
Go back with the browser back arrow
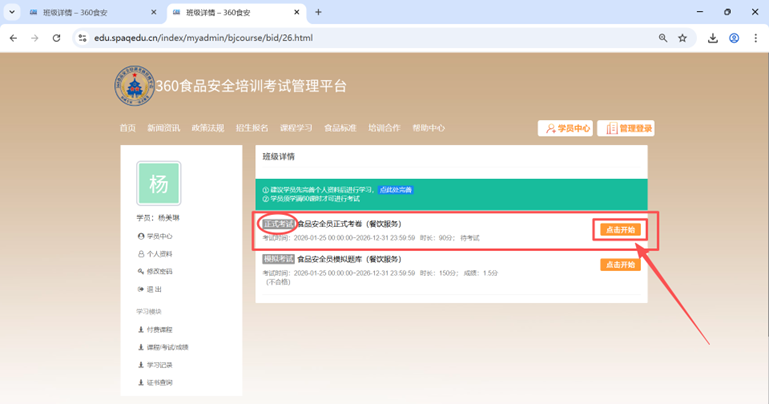(x=13, y=38)
